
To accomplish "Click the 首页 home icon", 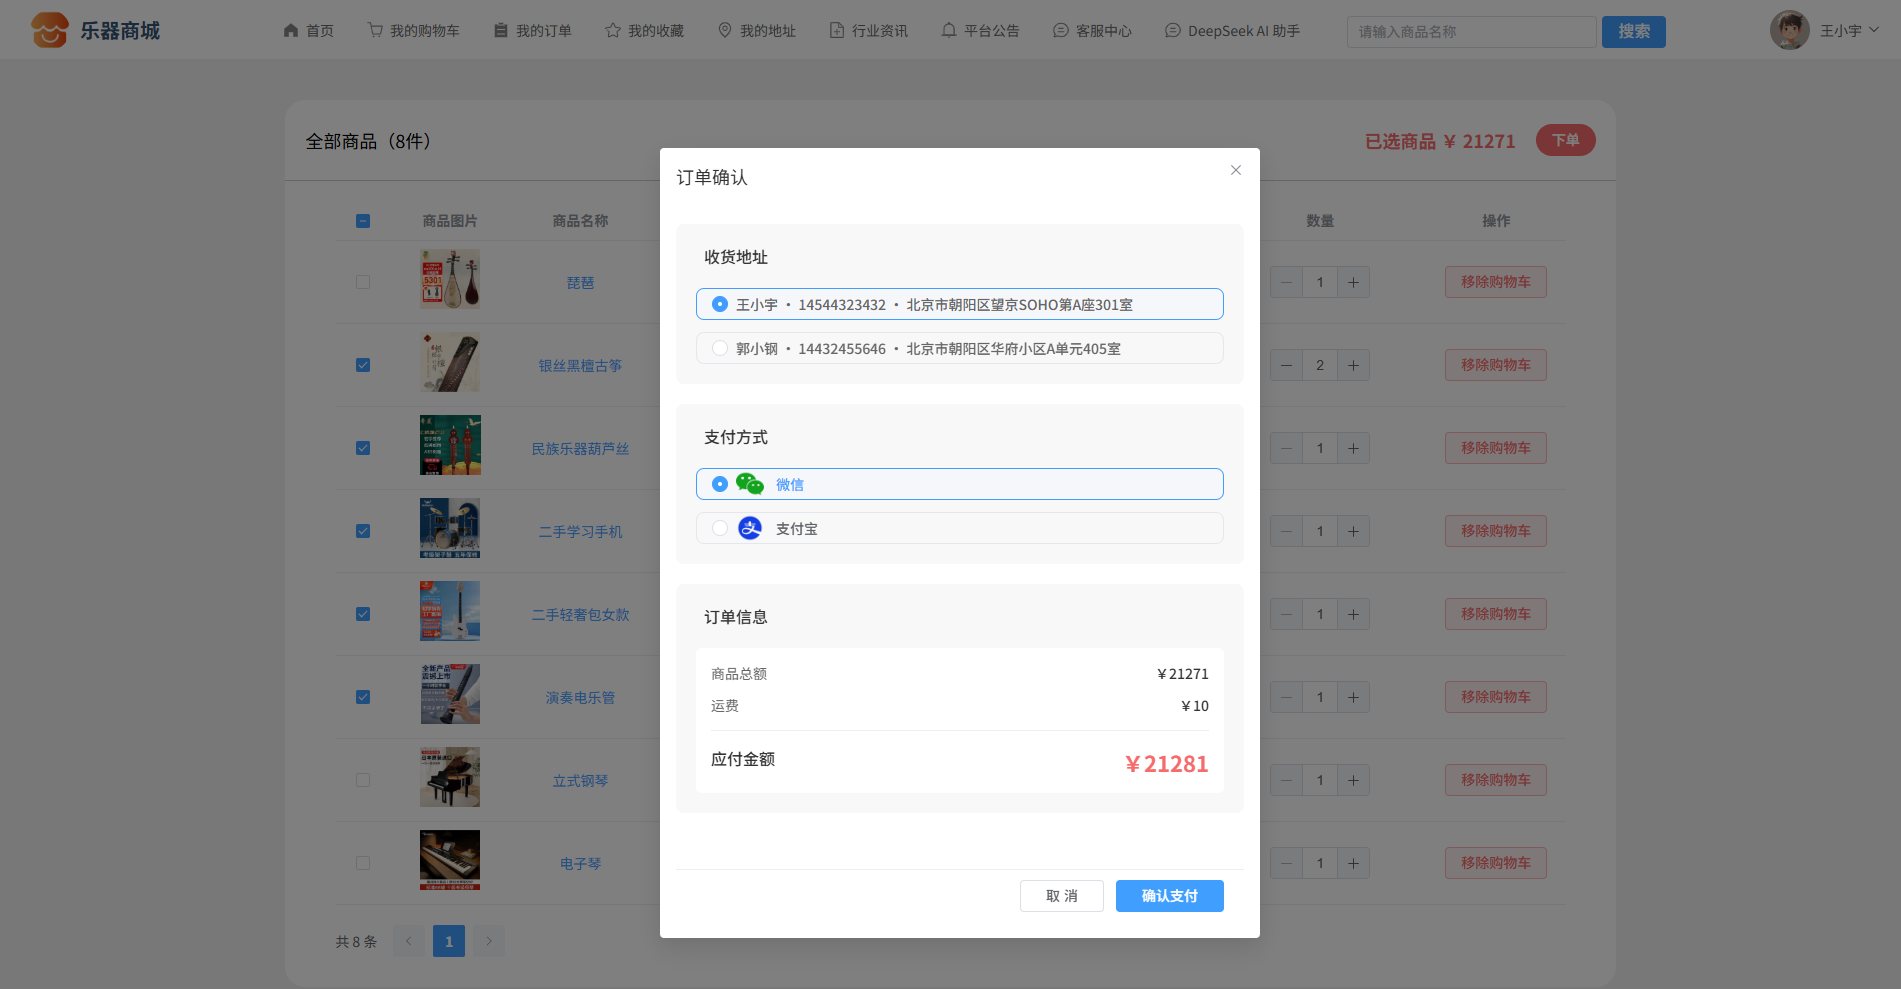I will coord(291,31).
